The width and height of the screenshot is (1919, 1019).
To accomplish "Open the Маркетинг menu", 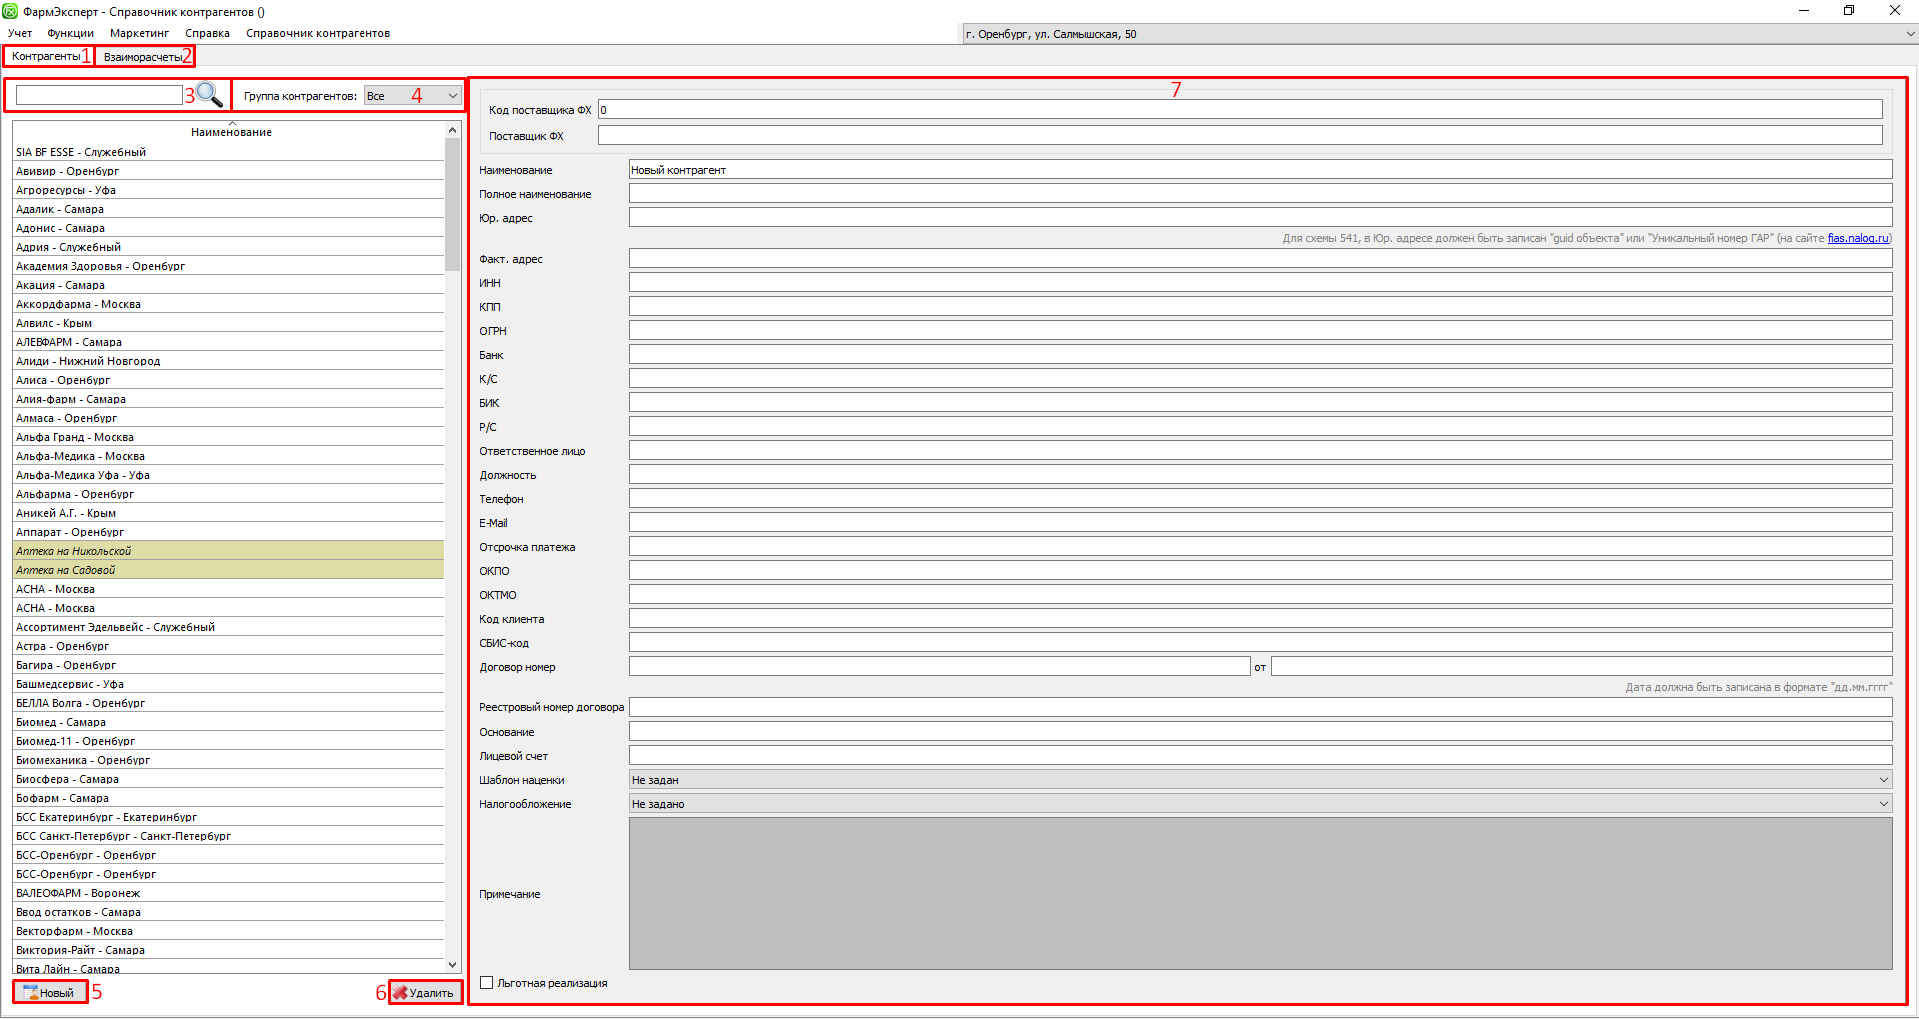I will 139,33.
